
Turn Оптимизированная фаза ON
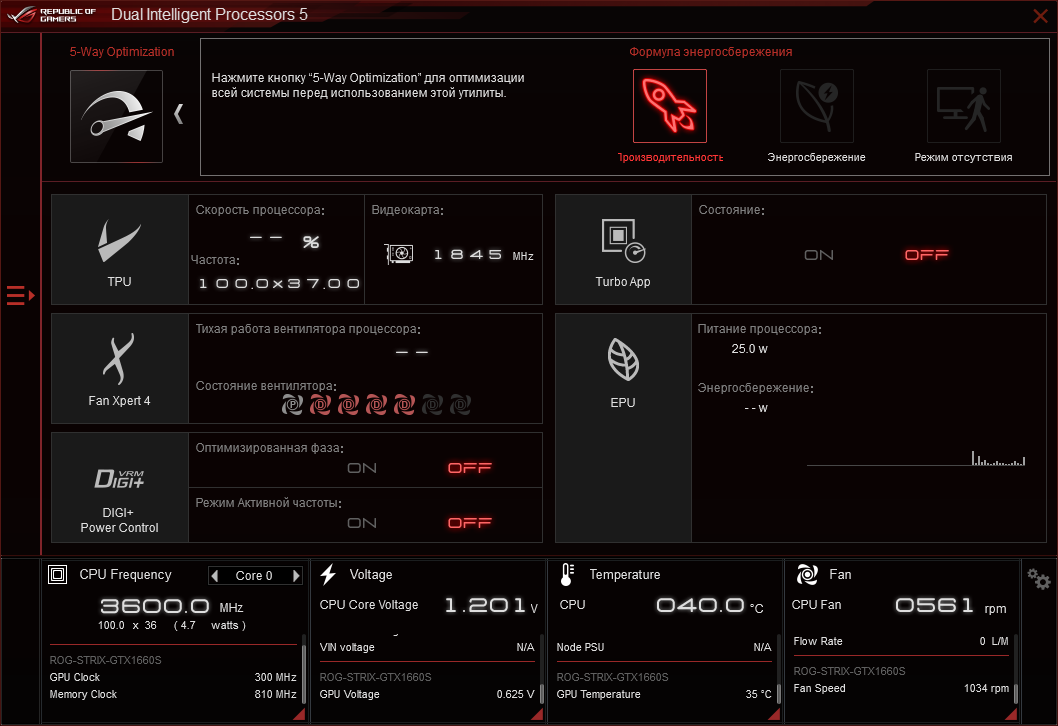pos(362,468)
